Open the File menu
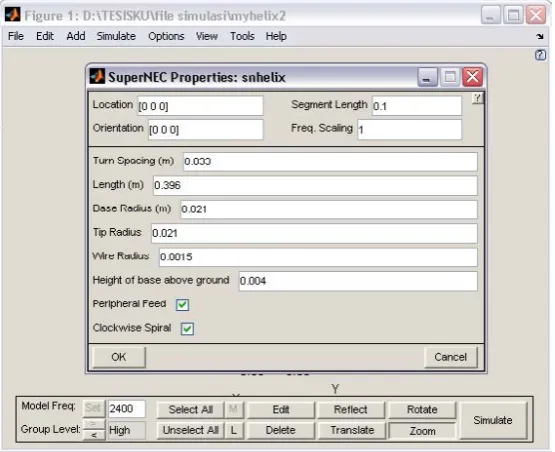Screen dimensions: 555x452 16,36
